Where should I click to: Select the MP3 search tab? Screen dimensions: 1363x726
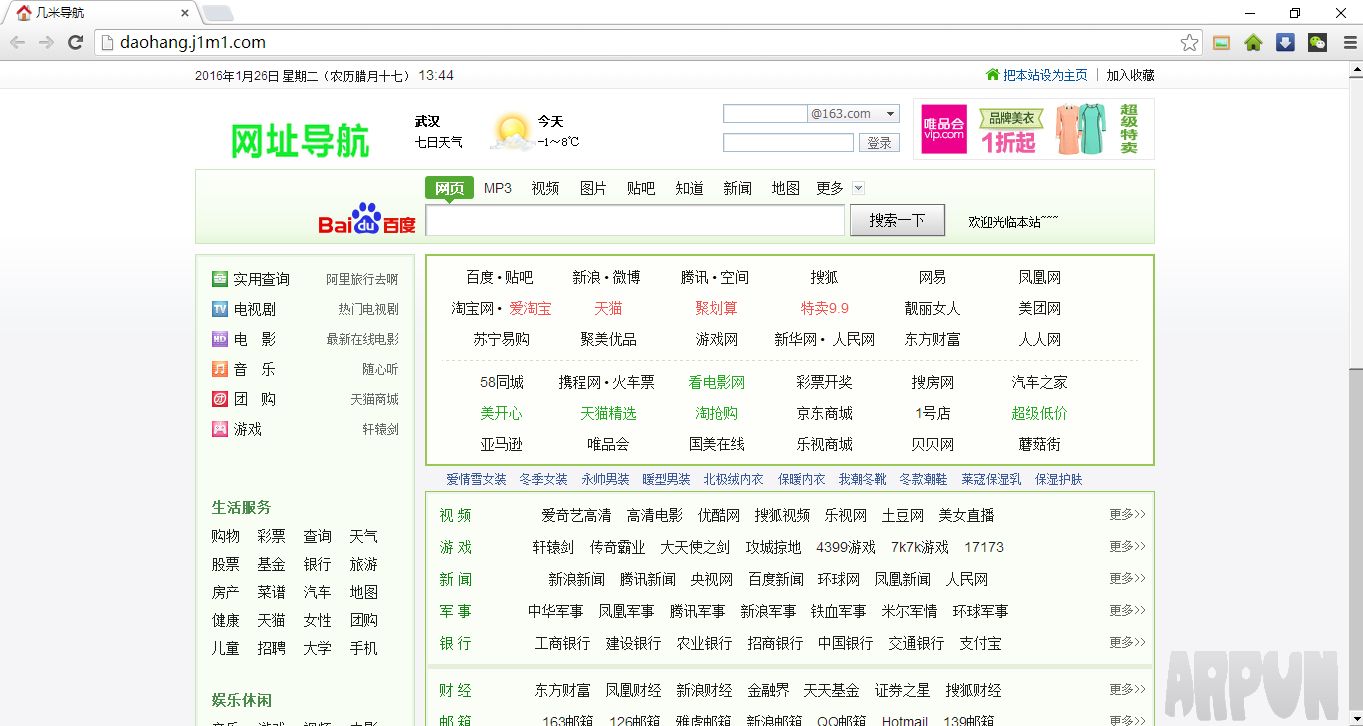point(498,188)
